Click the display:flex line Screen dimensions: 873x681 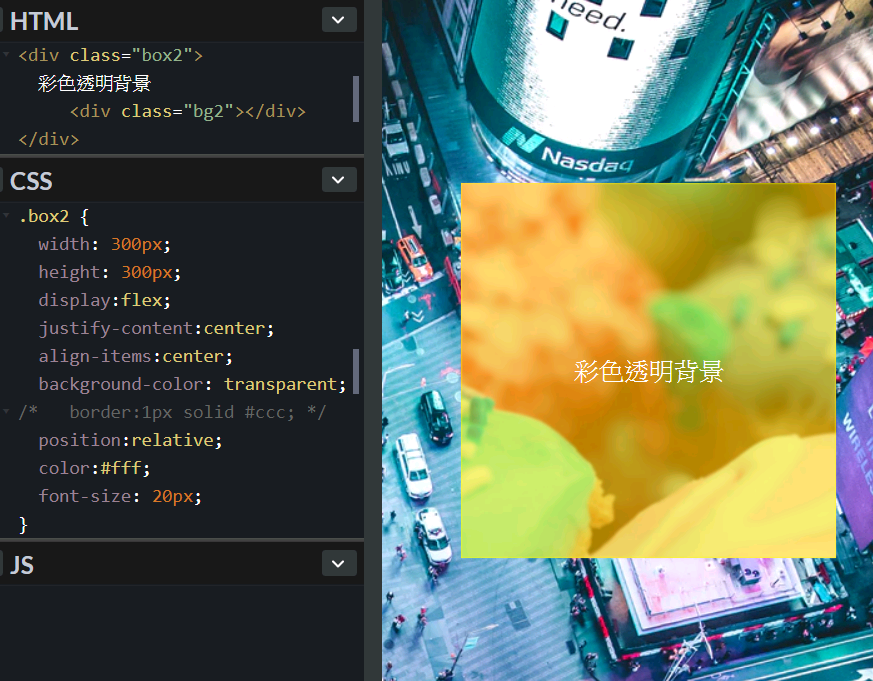click(x=105, y=300)
